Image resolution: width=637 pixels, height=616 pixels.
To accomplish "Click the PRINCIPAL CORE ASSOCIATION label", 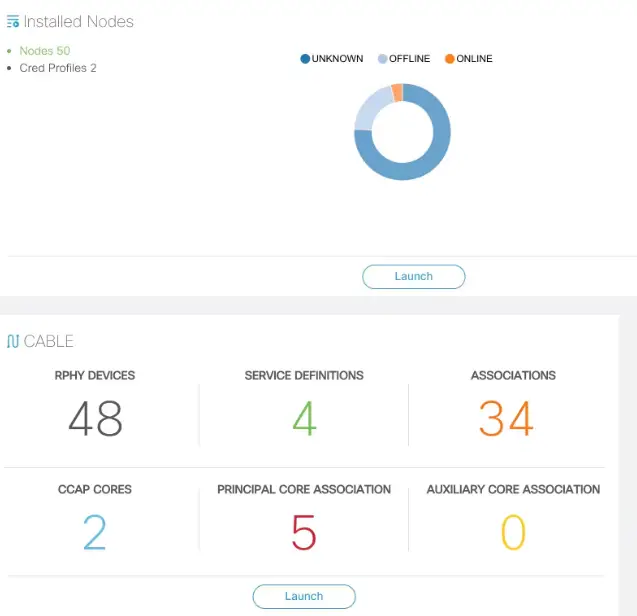I will [x=304, y=489].
